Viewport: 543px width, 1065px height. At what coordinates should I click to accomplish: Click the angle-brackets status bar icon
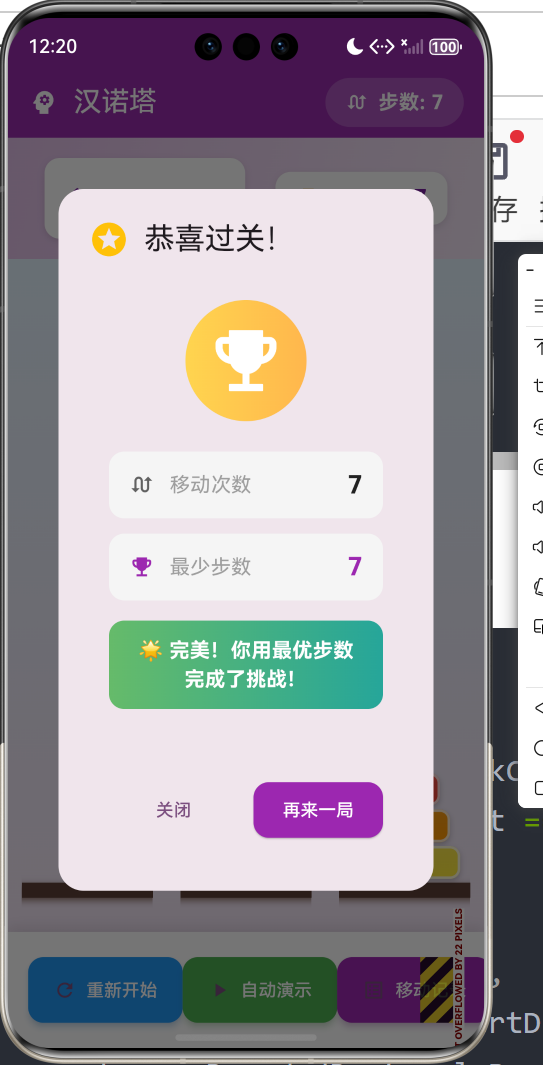click(381, 46)
